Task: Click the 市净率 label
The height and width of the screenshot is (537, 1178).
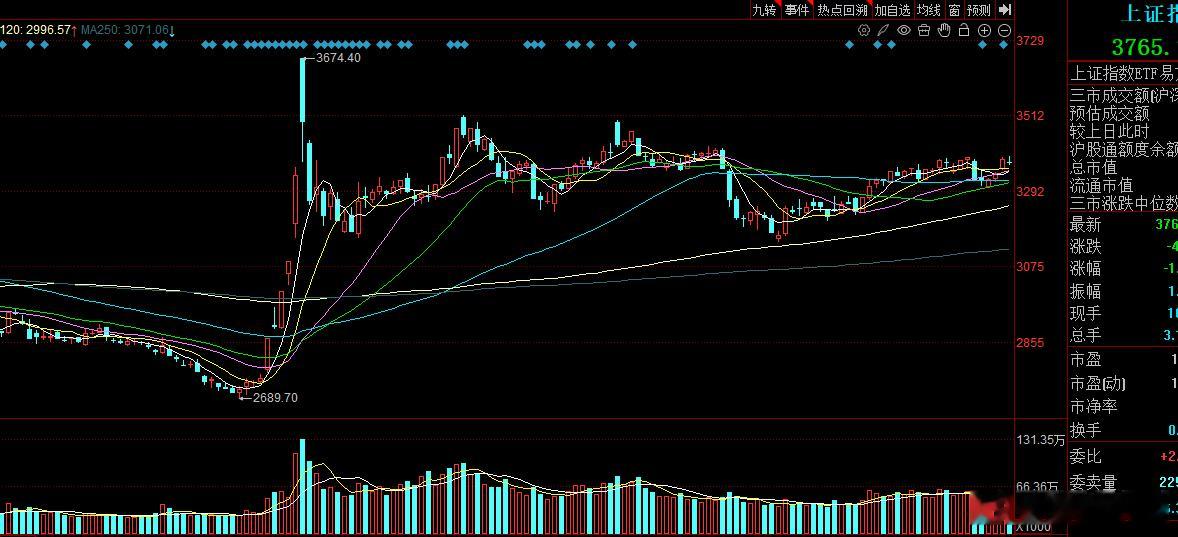Action: [x=1093, y=406]
